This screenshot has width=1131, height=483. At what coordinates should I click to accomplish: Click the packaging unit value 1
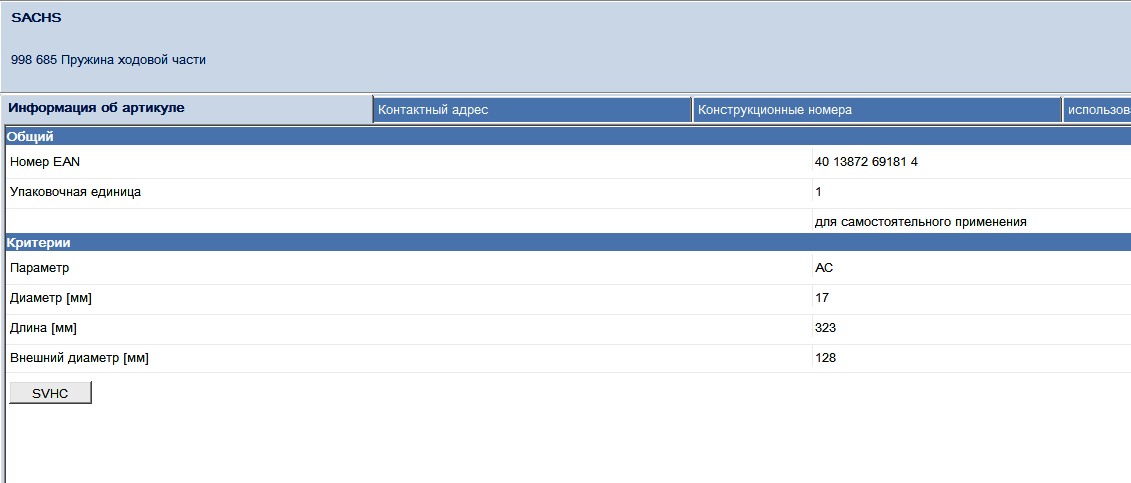pos(818,192)
